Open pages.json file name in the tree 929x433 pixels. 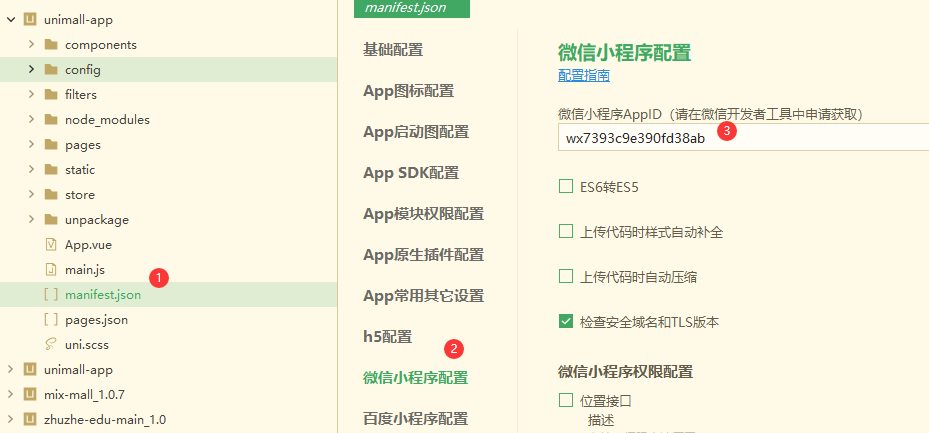[97, 320]
